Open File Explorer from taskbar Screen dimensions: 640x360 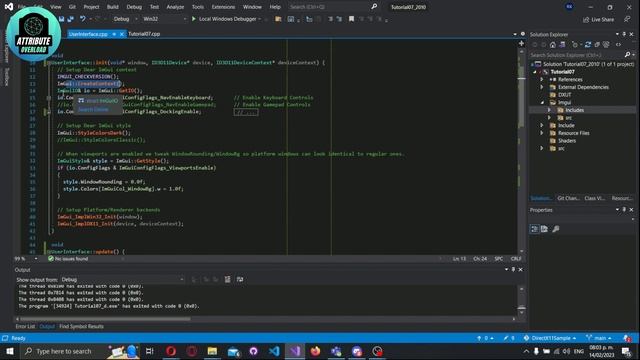tap(212, 351)
